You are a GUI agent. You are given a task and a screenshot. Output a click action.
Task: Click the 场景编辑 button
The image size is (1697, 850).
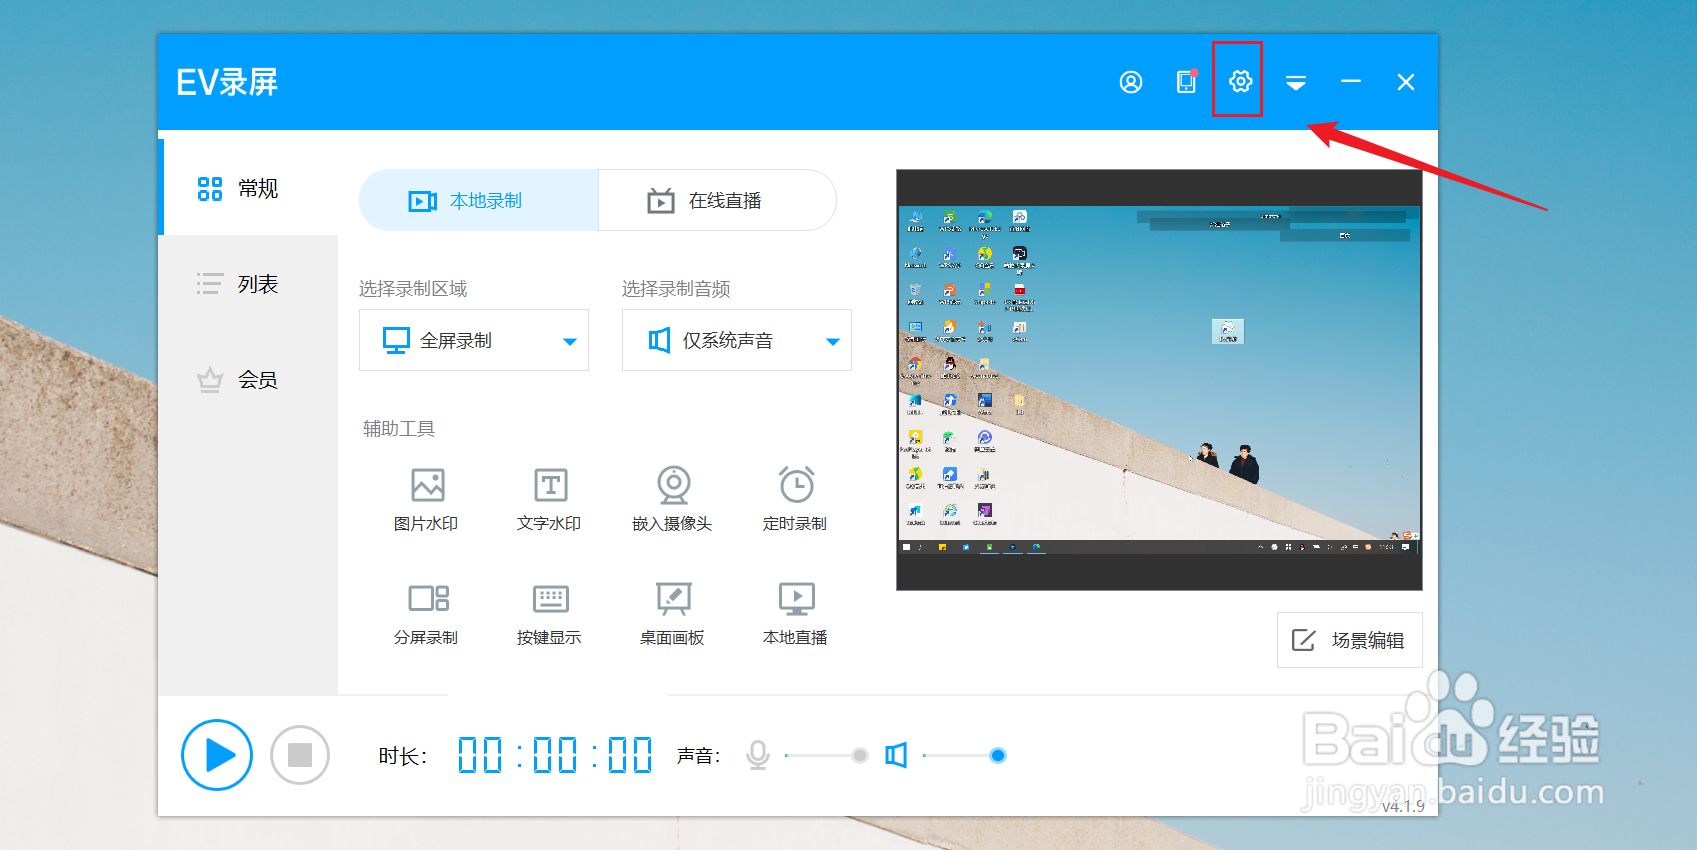pyautogui.click(x=1350, y=640)
